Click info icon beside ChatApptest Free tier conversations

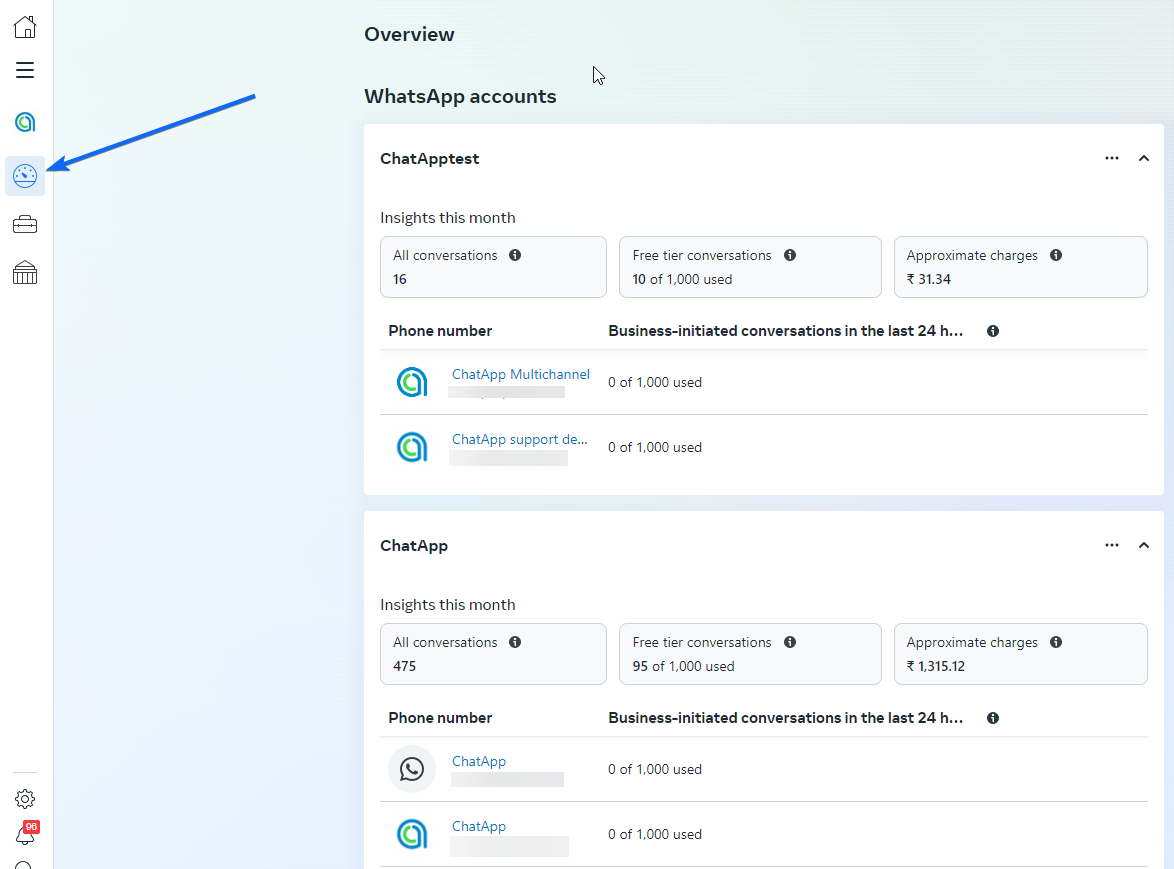point(790,256)
